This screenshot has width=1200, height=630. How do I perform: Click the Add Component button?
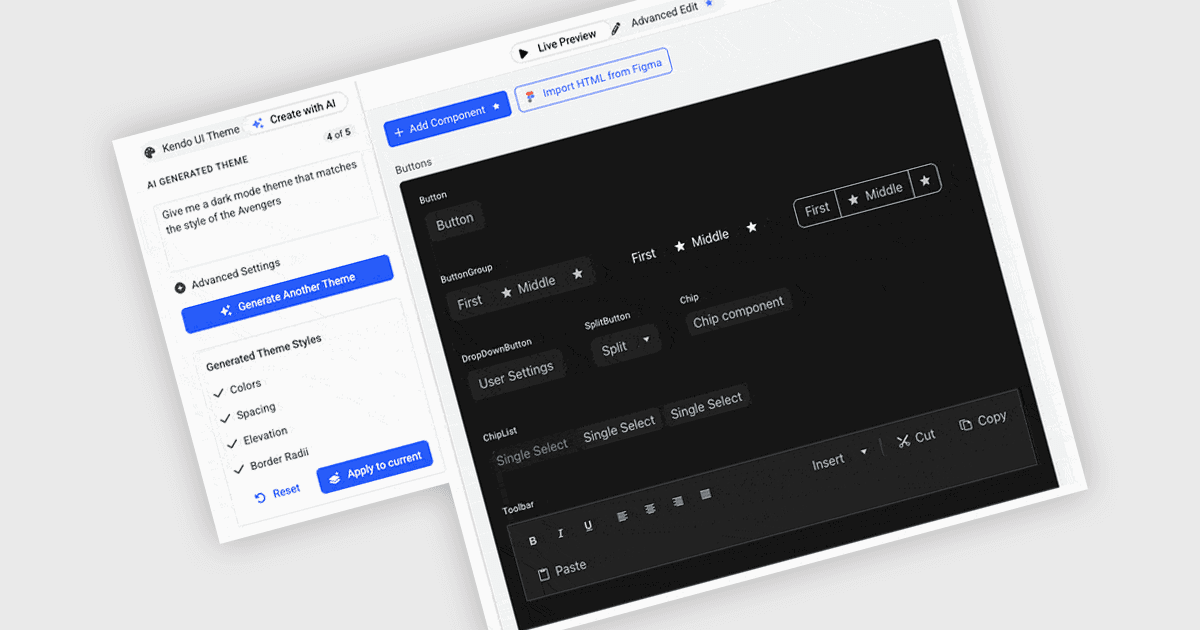tap(447, 120)
